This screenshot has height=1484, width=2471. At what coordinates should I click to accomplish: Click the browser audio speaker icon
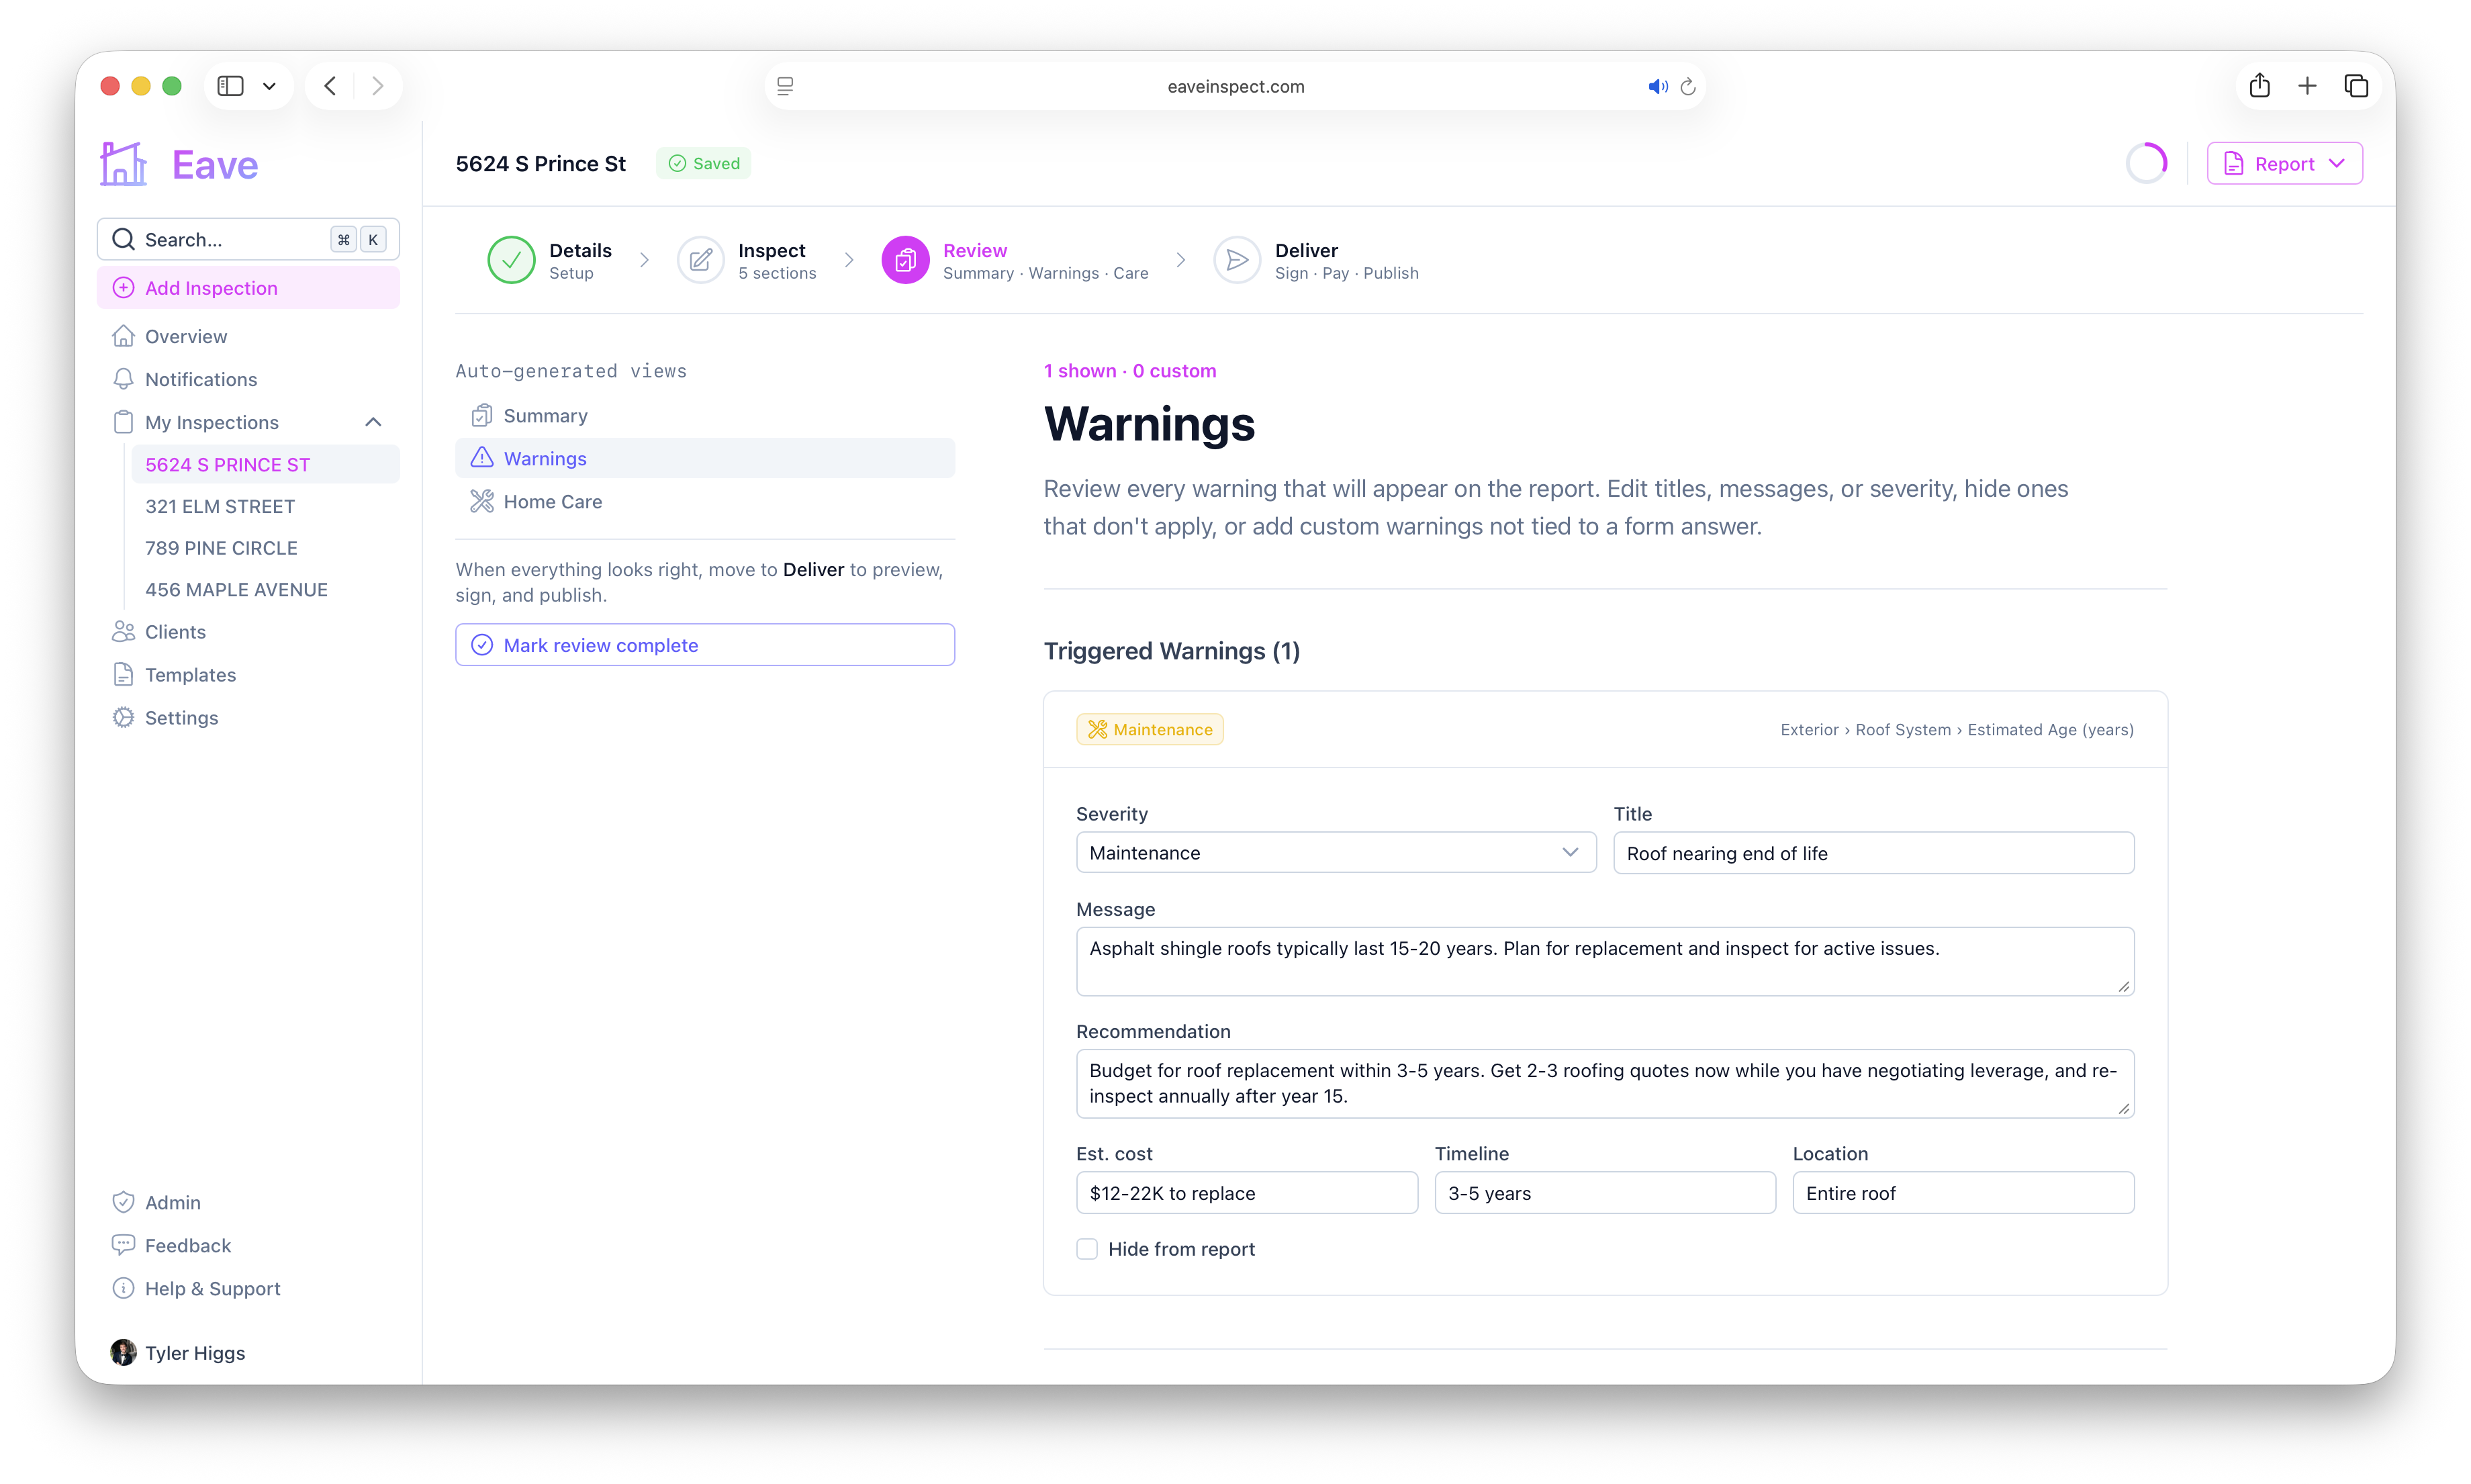[1657, 87]
